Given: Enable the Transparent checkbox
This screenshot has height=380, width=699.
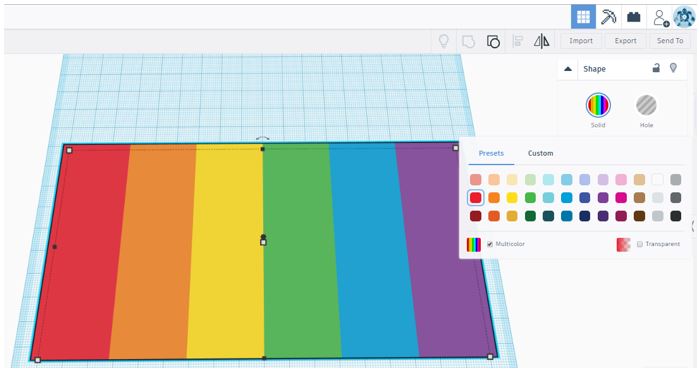Looking at the screenshot, I should 640,244.
